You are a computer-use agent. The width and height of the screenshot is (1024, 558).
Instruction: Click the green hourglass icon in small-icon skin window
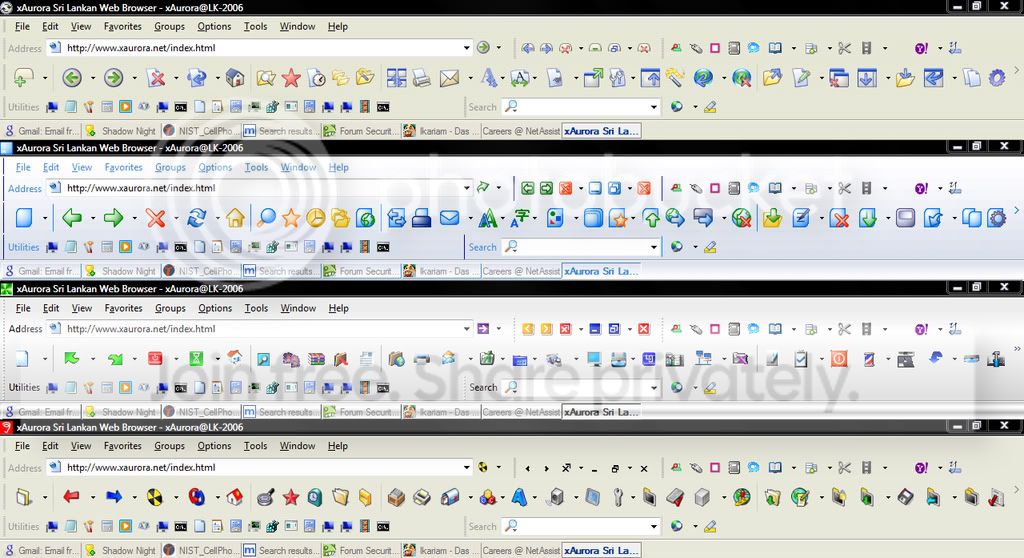click(x=197, y=358)
